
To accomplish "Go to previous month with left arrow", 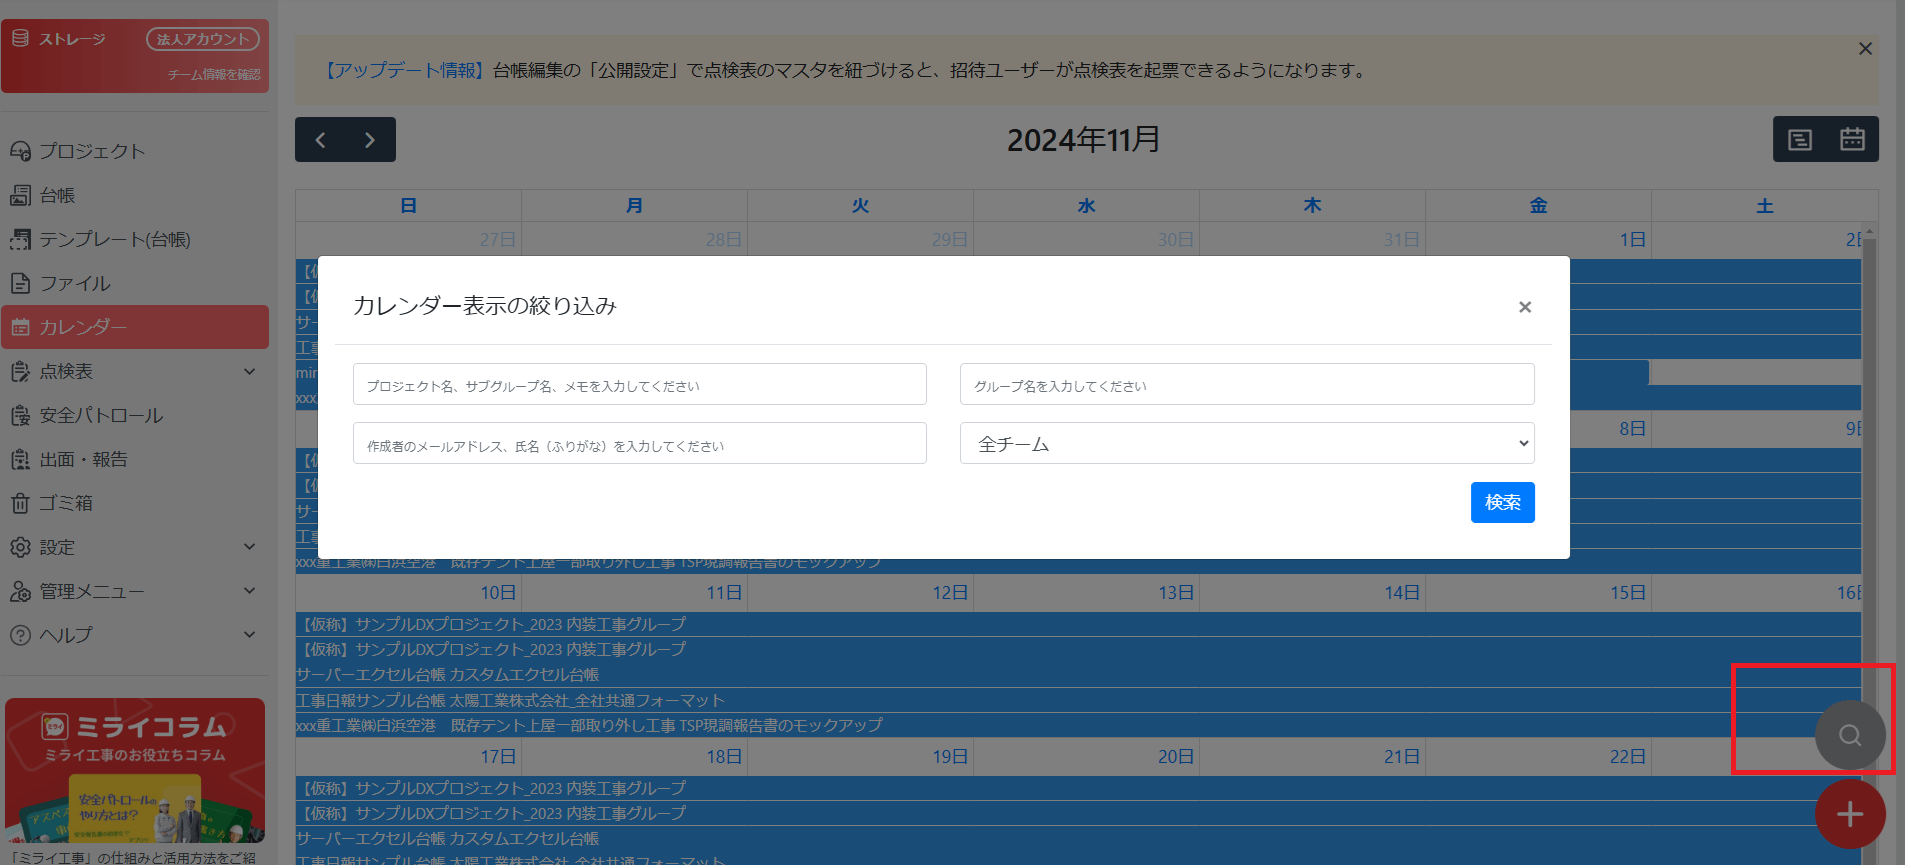I will tap(320, 140).
